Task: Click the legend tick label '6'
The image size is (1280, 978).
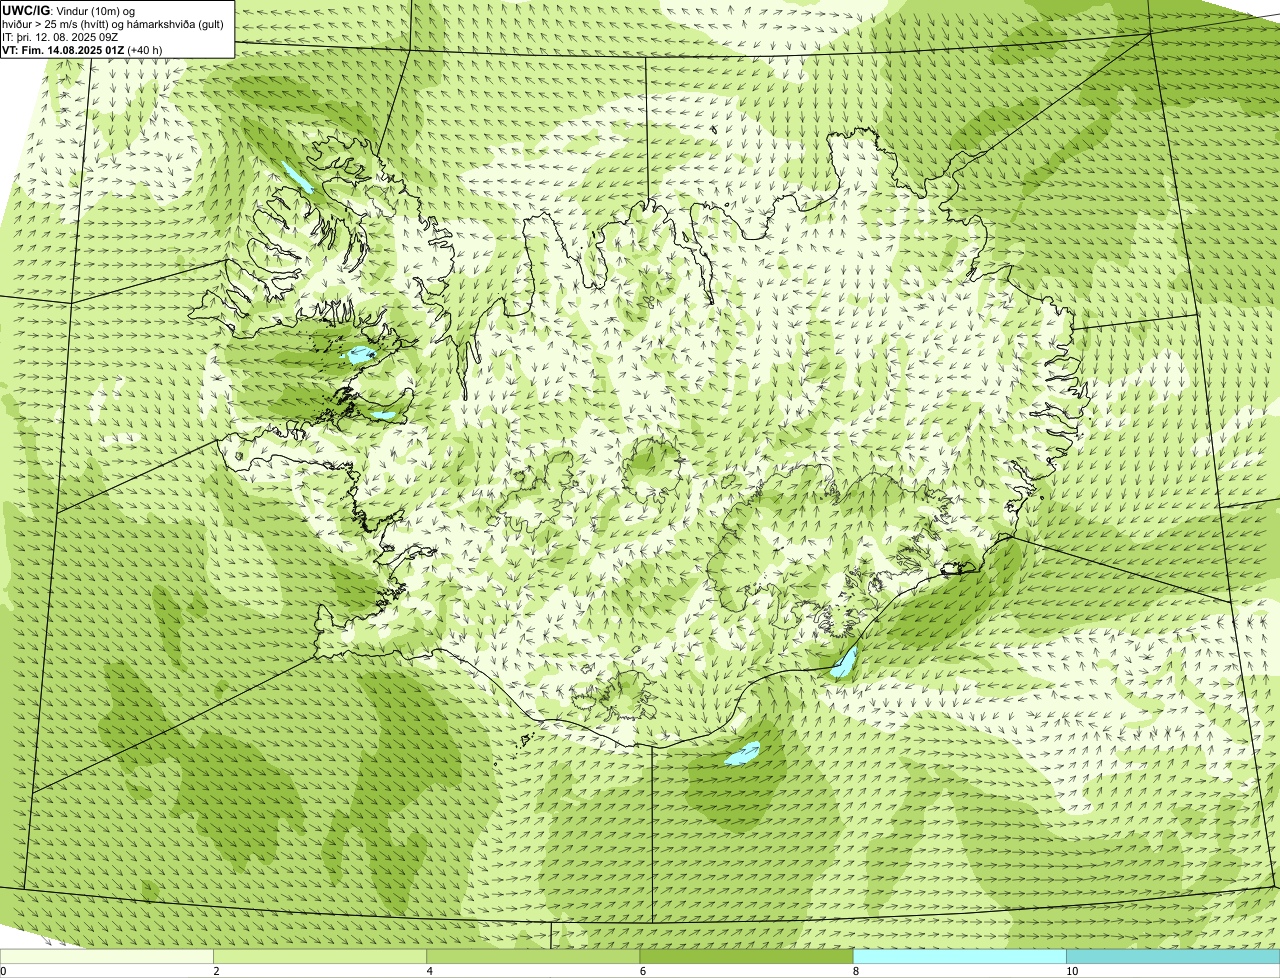Action: [x=643, y=971]
